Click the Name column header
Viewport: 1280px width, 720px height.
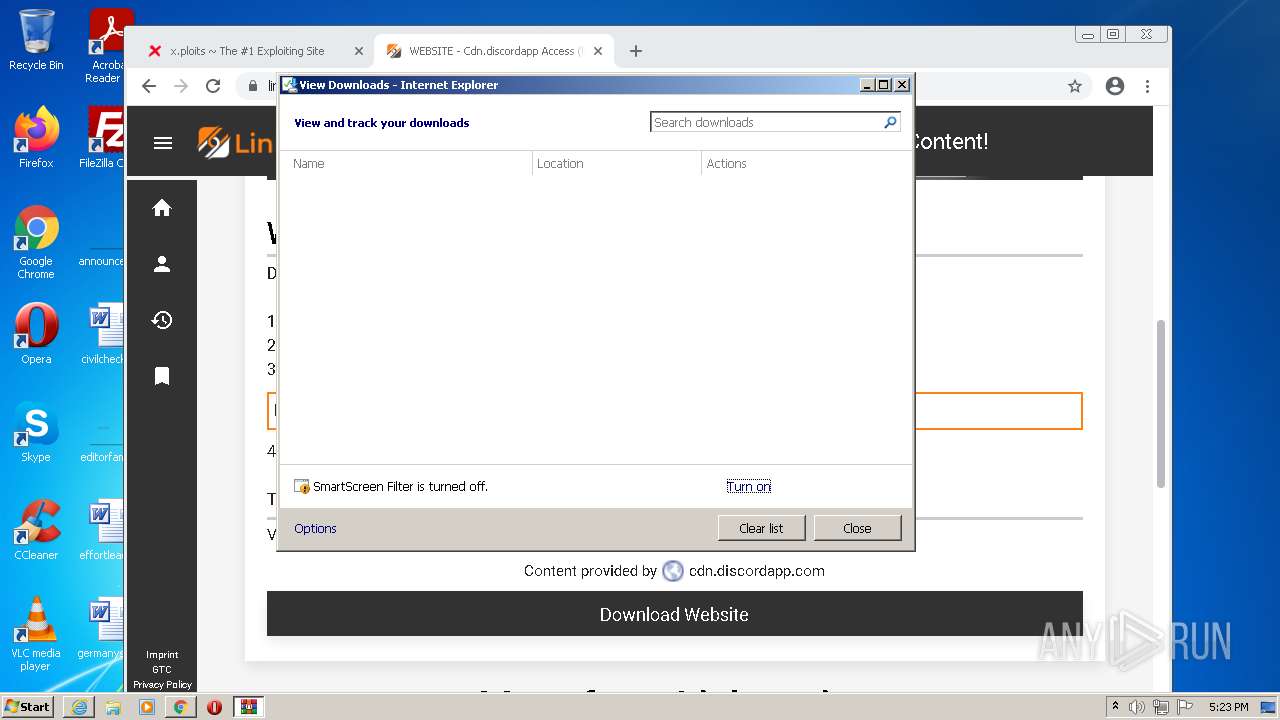click(309, 163)
